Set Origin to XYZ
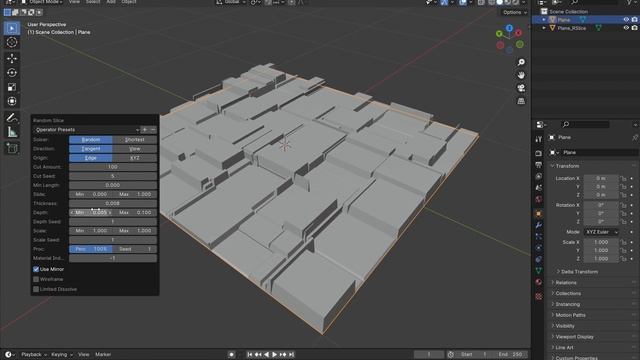This screenshot has width=640, height=360. click(135, 158)
